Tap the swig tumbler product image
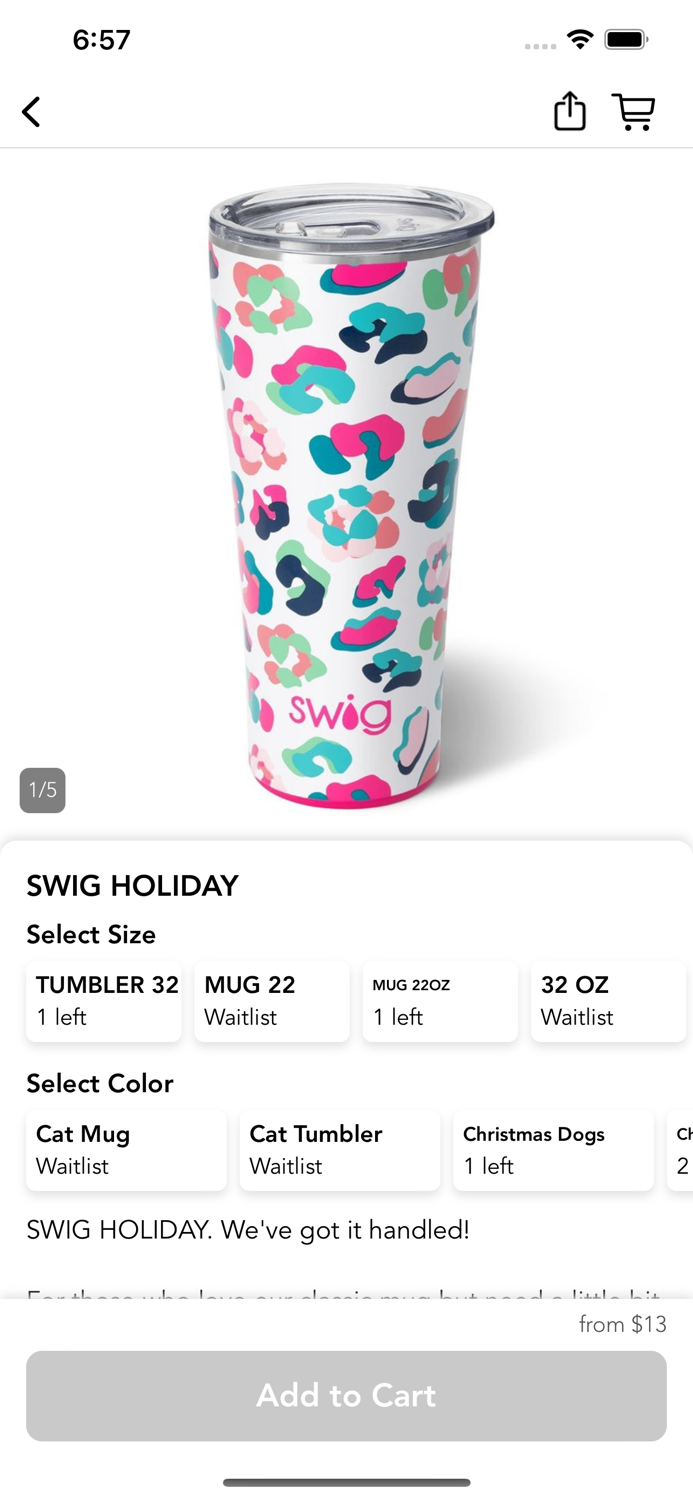 [350, 495]
